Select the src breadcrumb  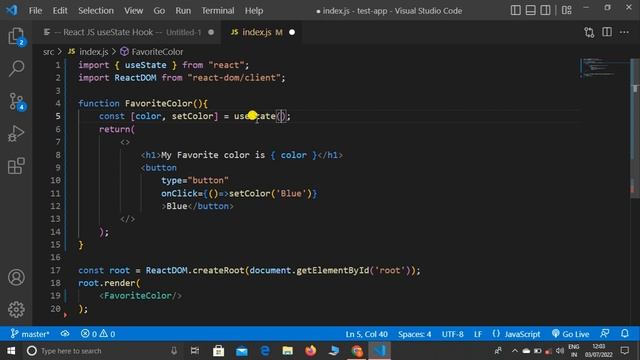pos(48,52)
